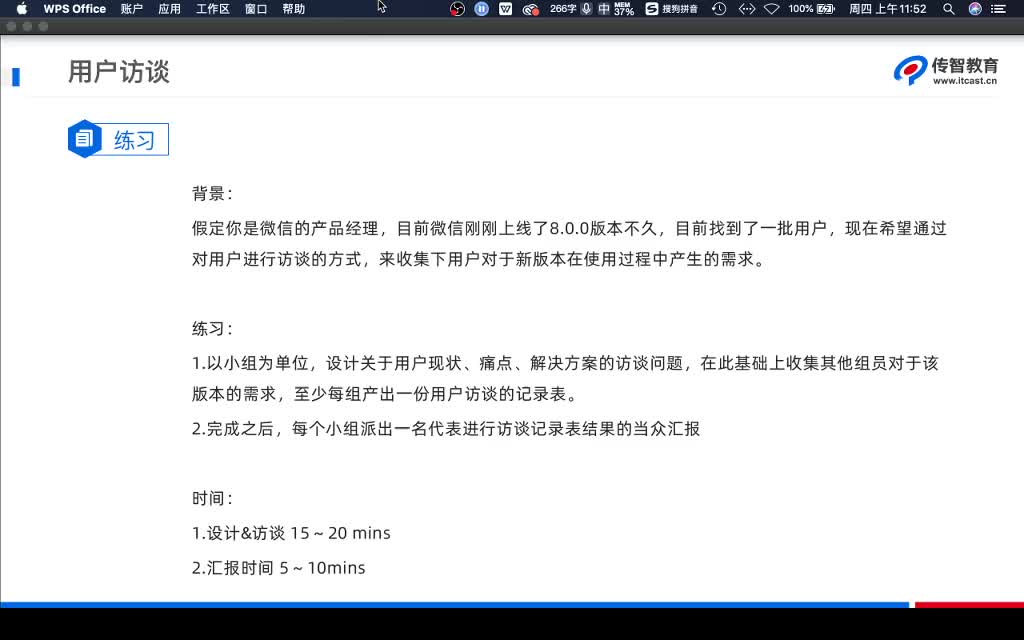This screenshot has width=1024, height=640.
Task: Click the line starting 1.以小组为单位
Action: coord(565,363)
